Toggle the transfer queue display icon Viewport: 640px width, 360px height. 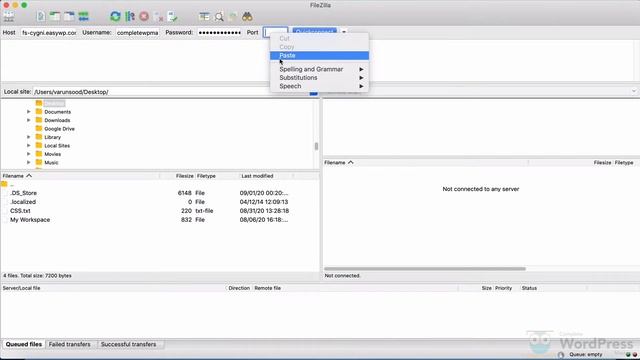coord(83,16)
